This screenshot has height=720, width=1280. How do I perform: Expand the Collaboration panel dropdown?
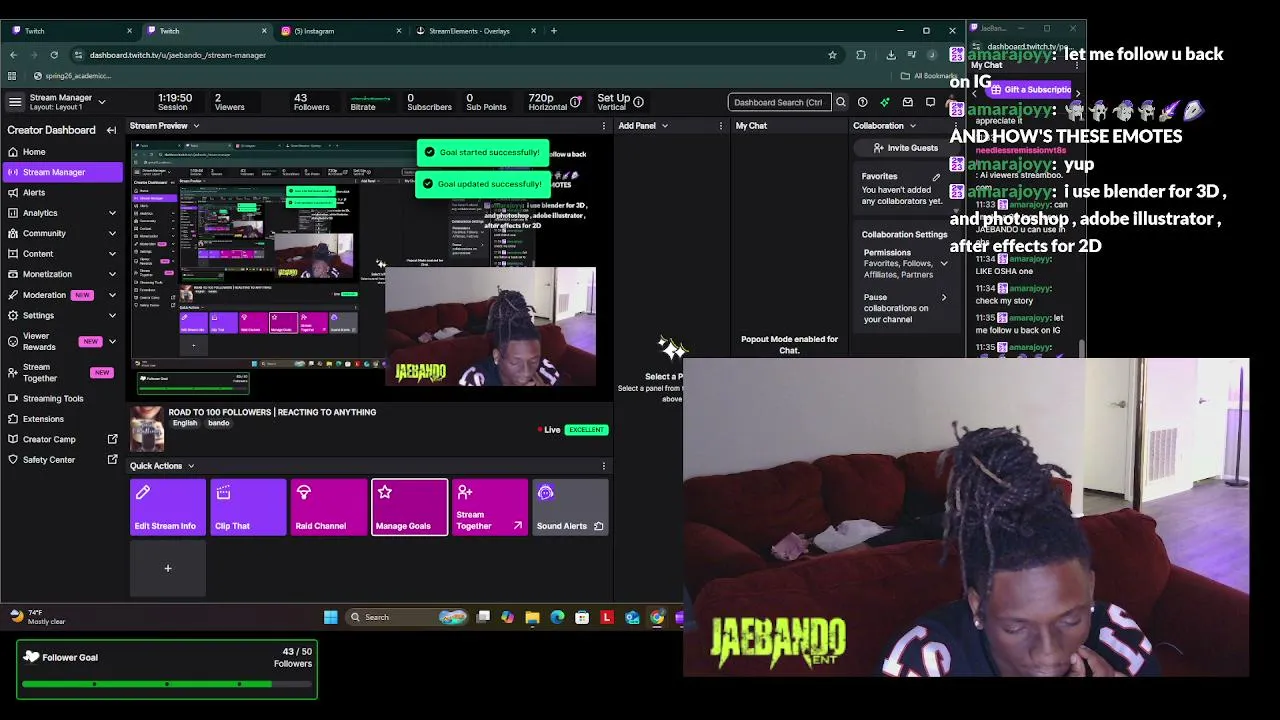(x=912, y=126)
